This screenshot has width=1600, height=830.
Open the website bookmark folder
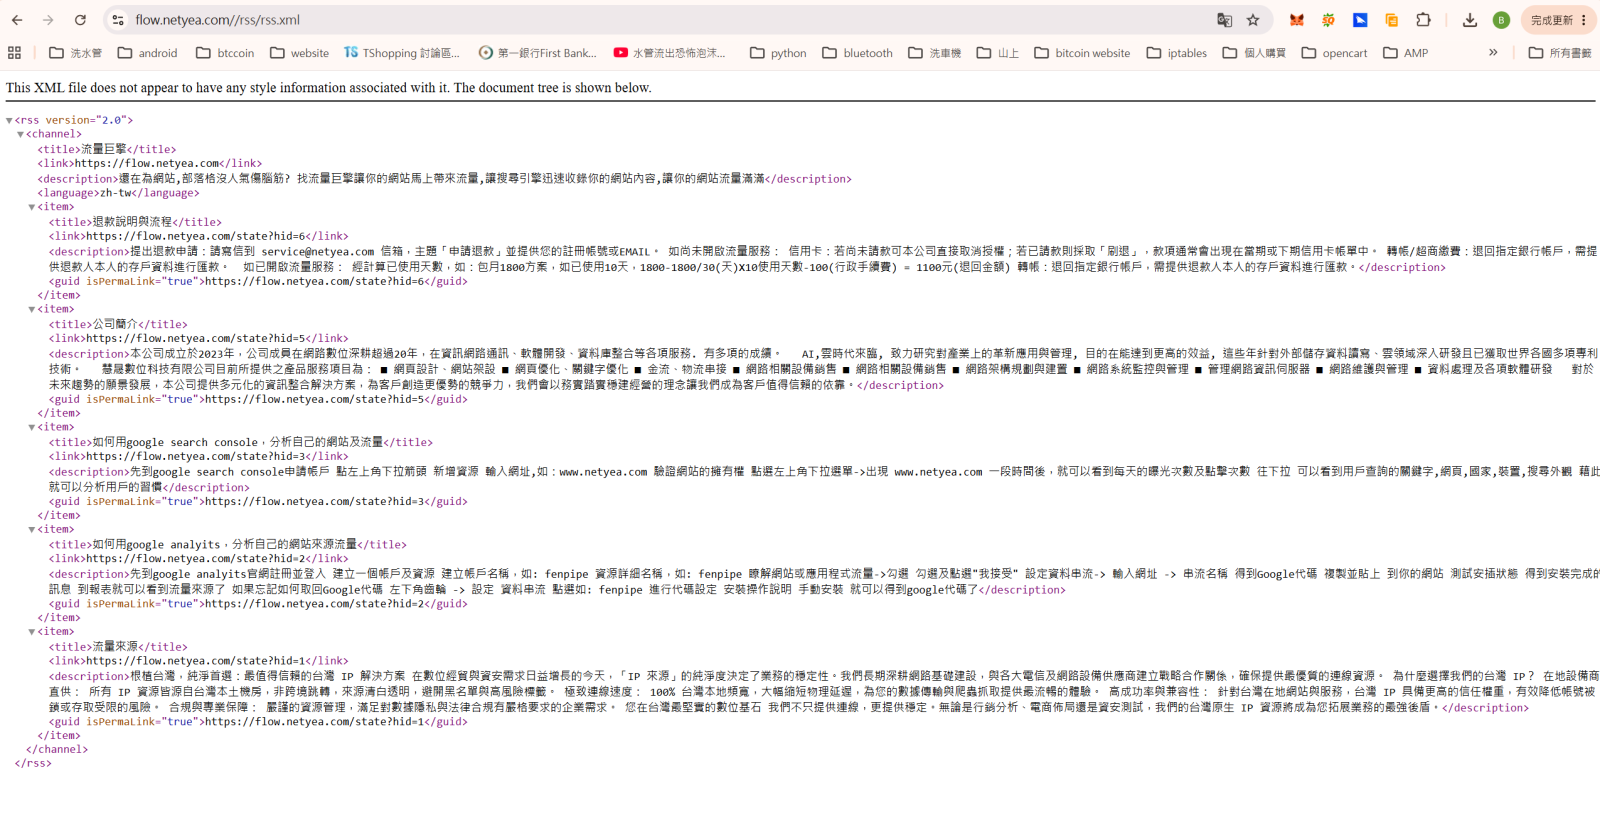299,53
